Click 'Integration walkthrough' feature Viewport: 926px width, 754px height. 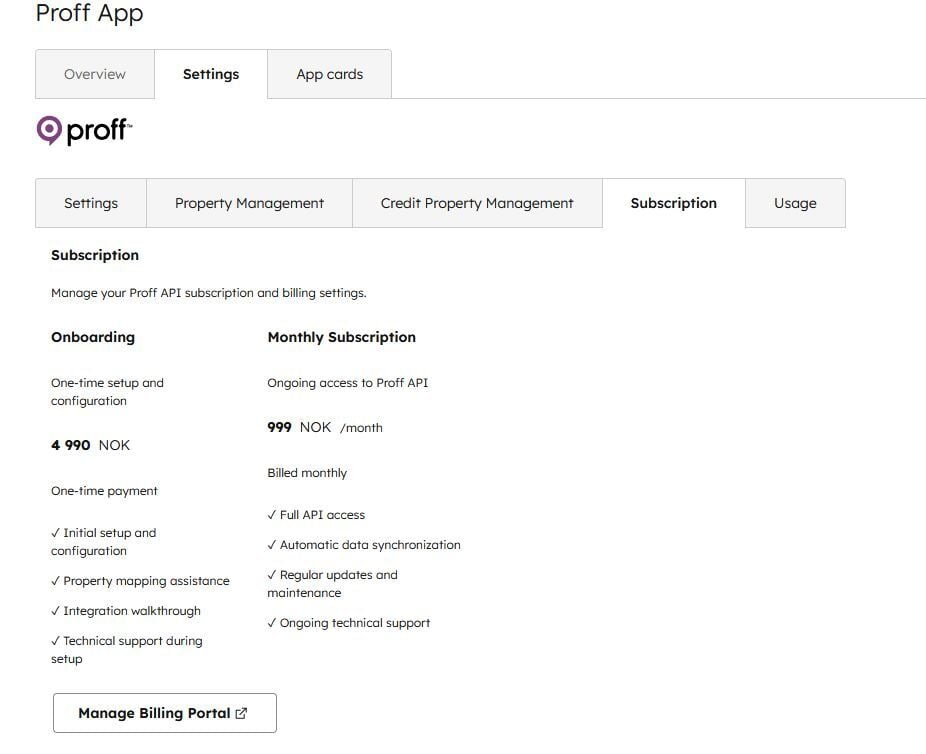click(126, 611)
